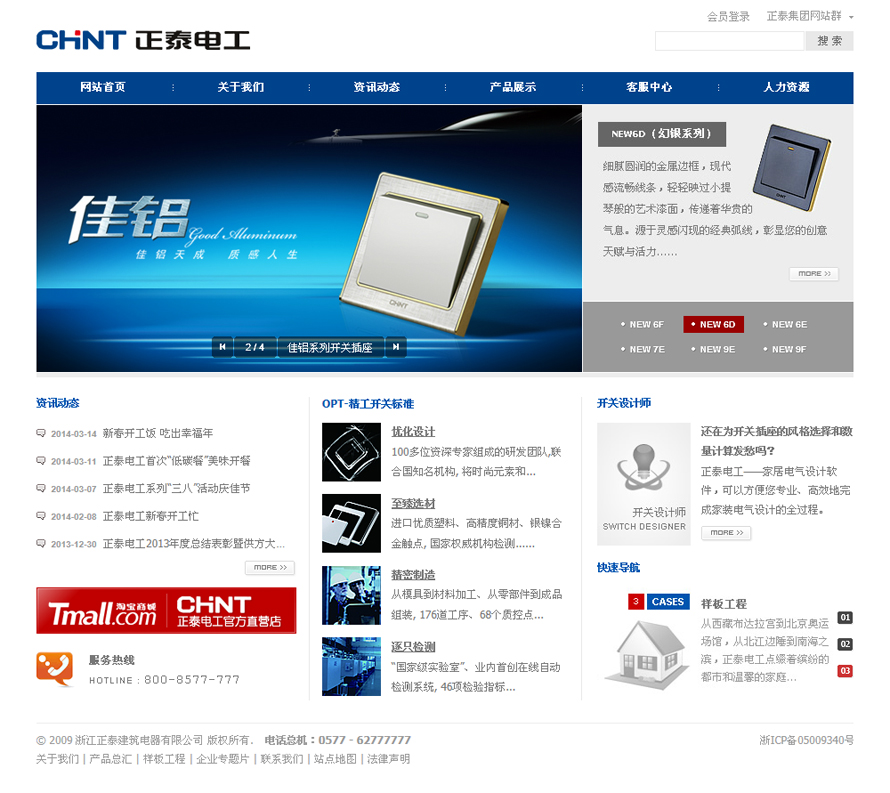
Task: Click the 会员登录 link
Action: 728,16
